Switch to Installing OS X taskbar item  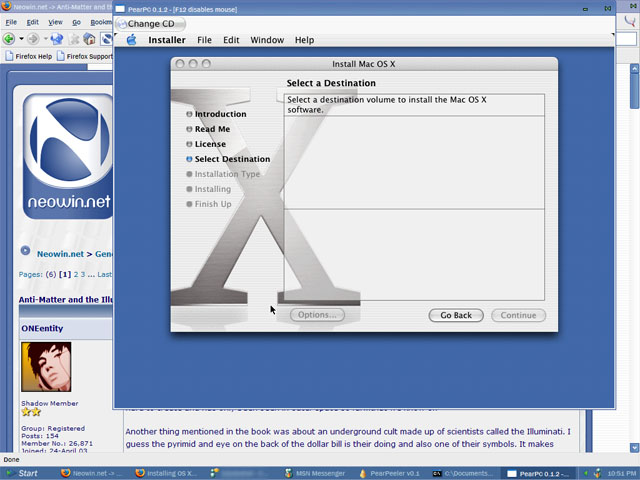[167, 473]
